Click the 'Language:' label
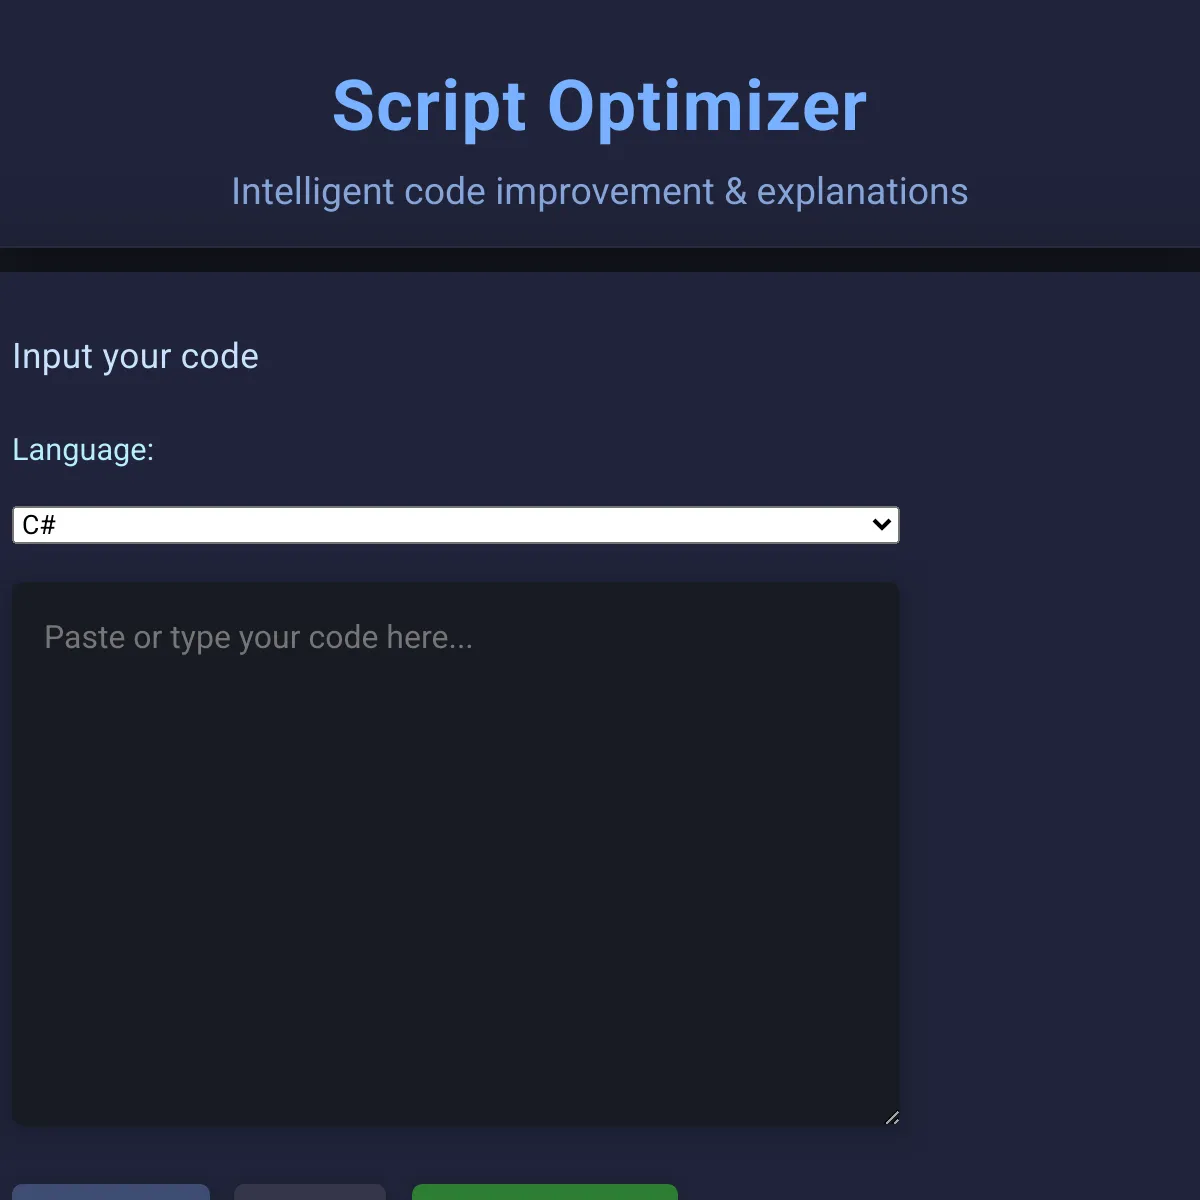 (x=83, y=450)
